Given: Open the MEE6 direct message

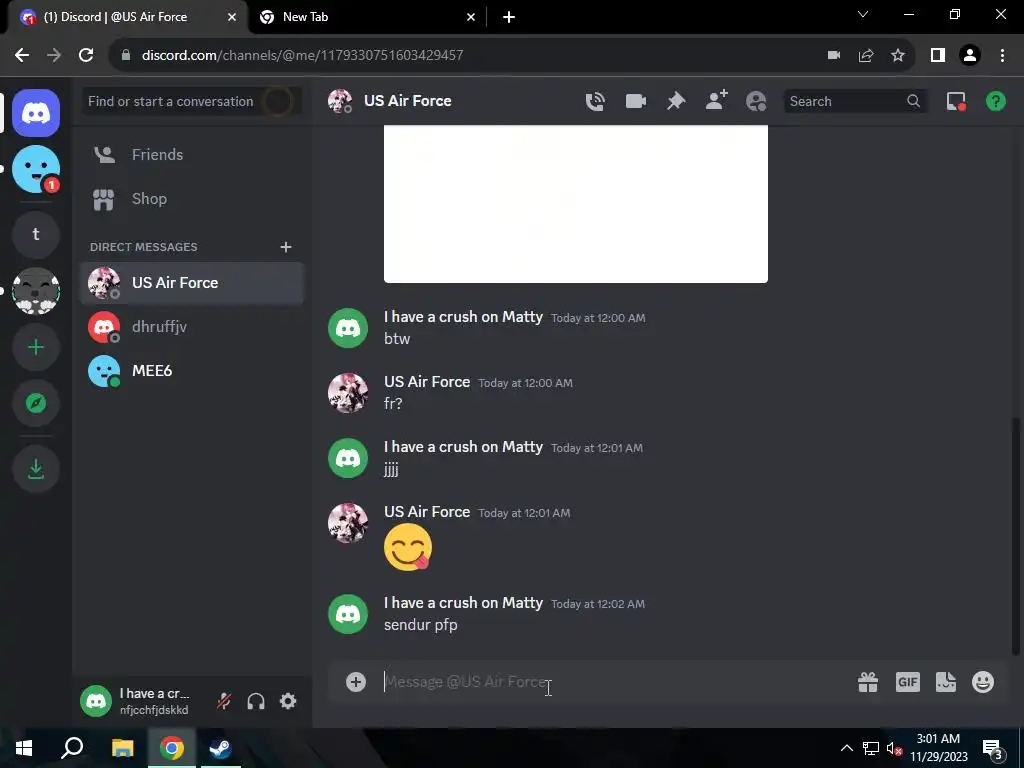Looking at the screenshot, I should pos(192,370).
